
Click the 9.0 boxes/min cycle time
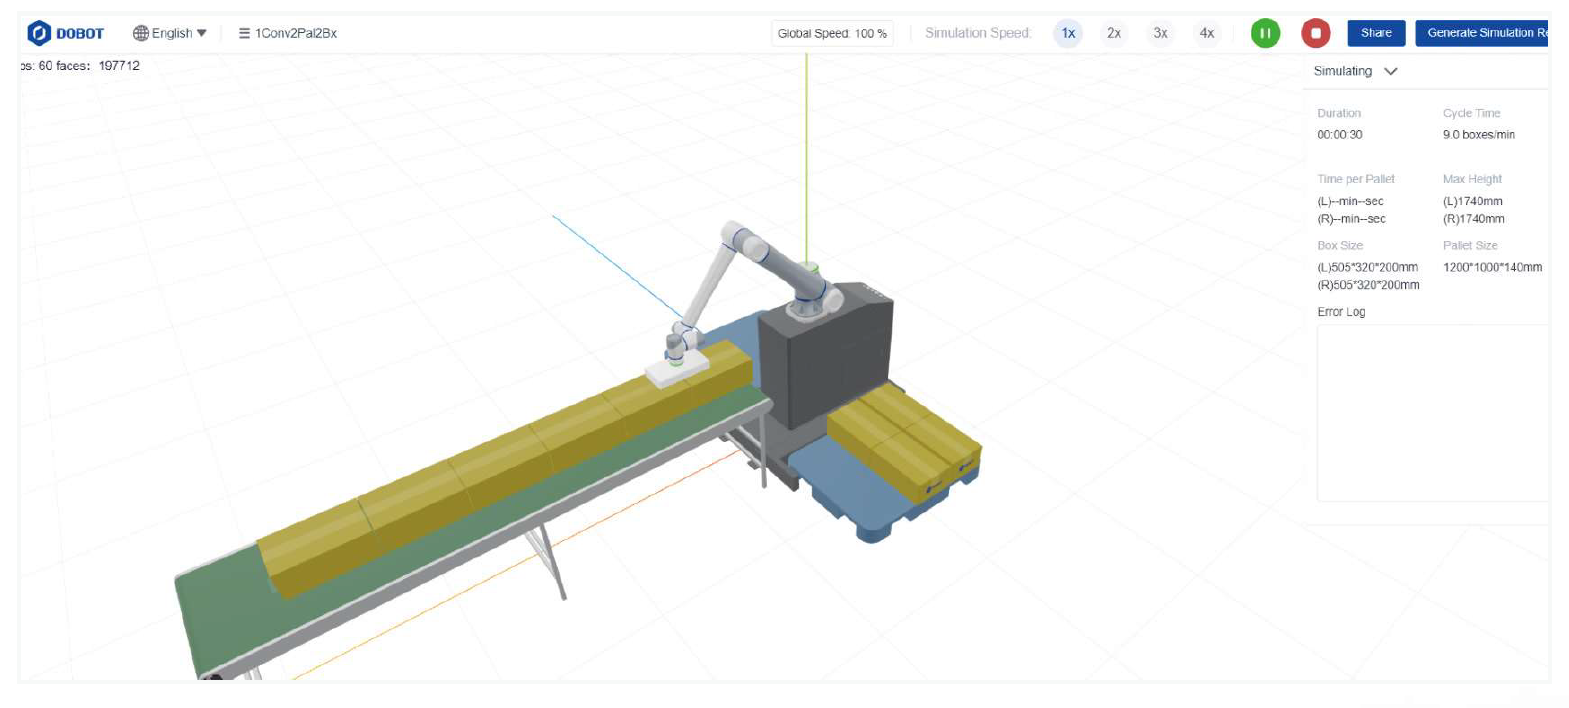(x=1479, y=134)
